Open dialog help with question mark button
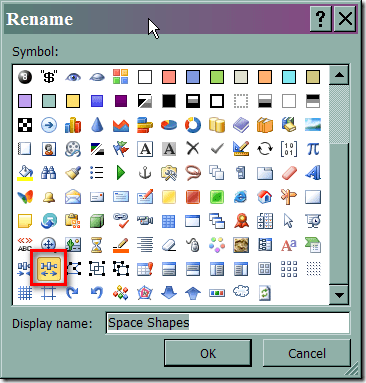366x383 pixels. (320, 19)
